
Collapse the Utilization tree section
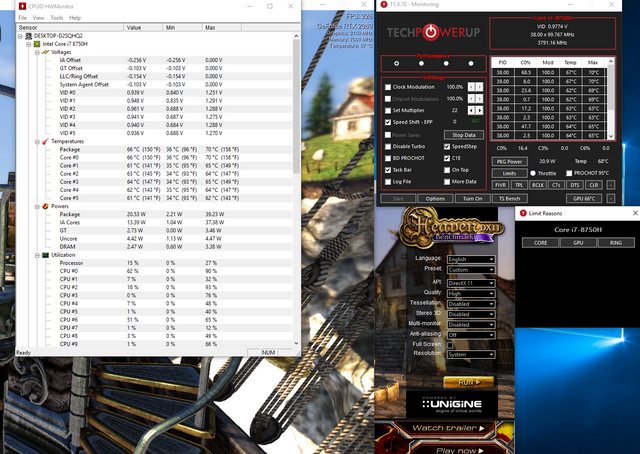click(37, 255)
